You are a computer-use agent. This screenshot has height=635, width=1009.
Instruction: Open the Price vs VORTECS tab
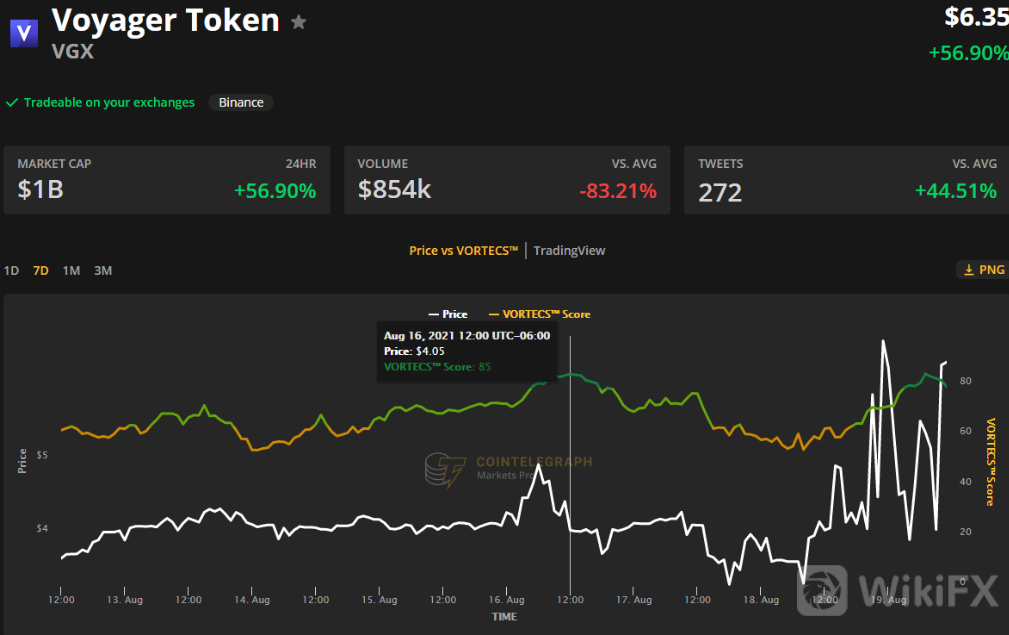coord(463,251)
